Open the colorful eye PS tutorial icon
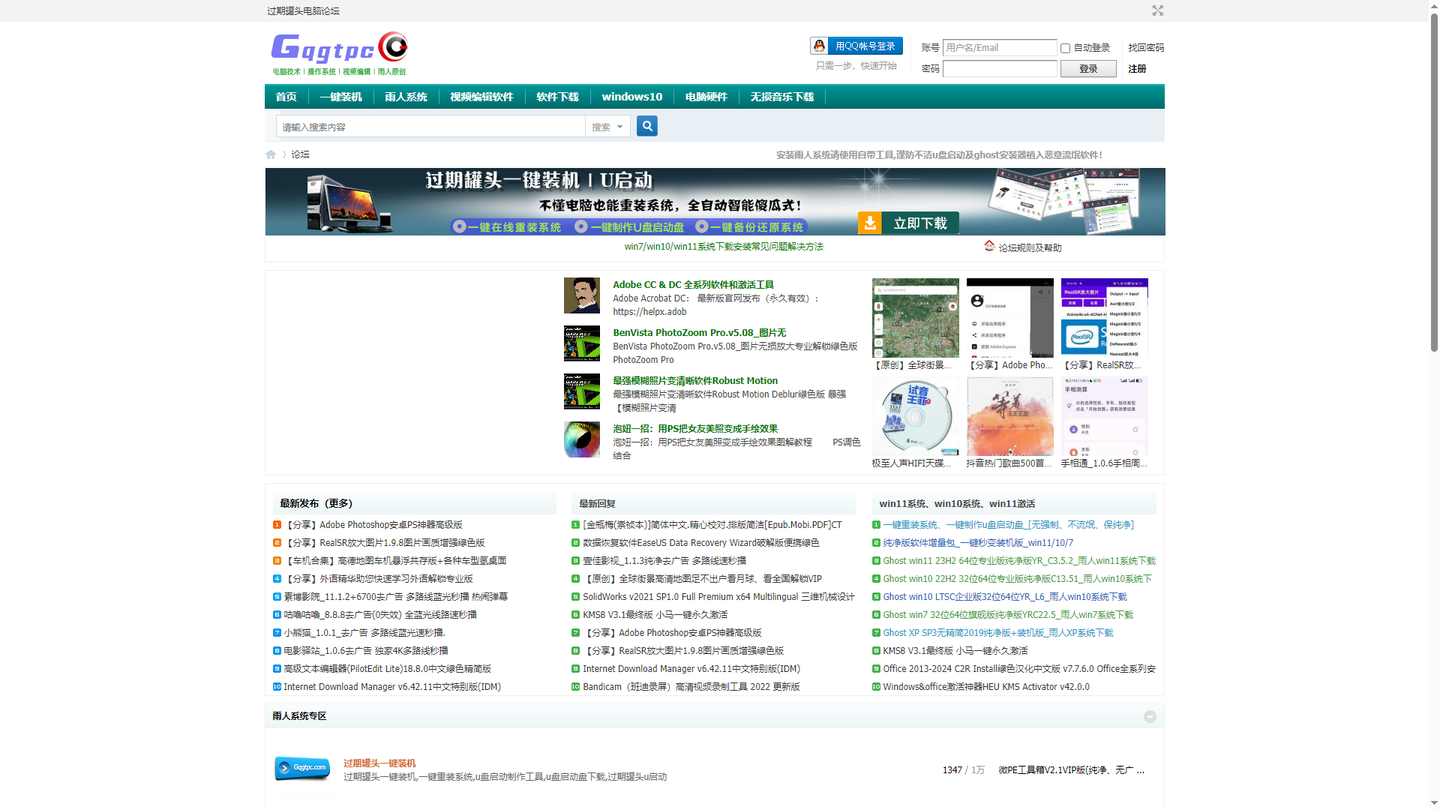This screenshot has height=810, width=1440. [582, 439]
